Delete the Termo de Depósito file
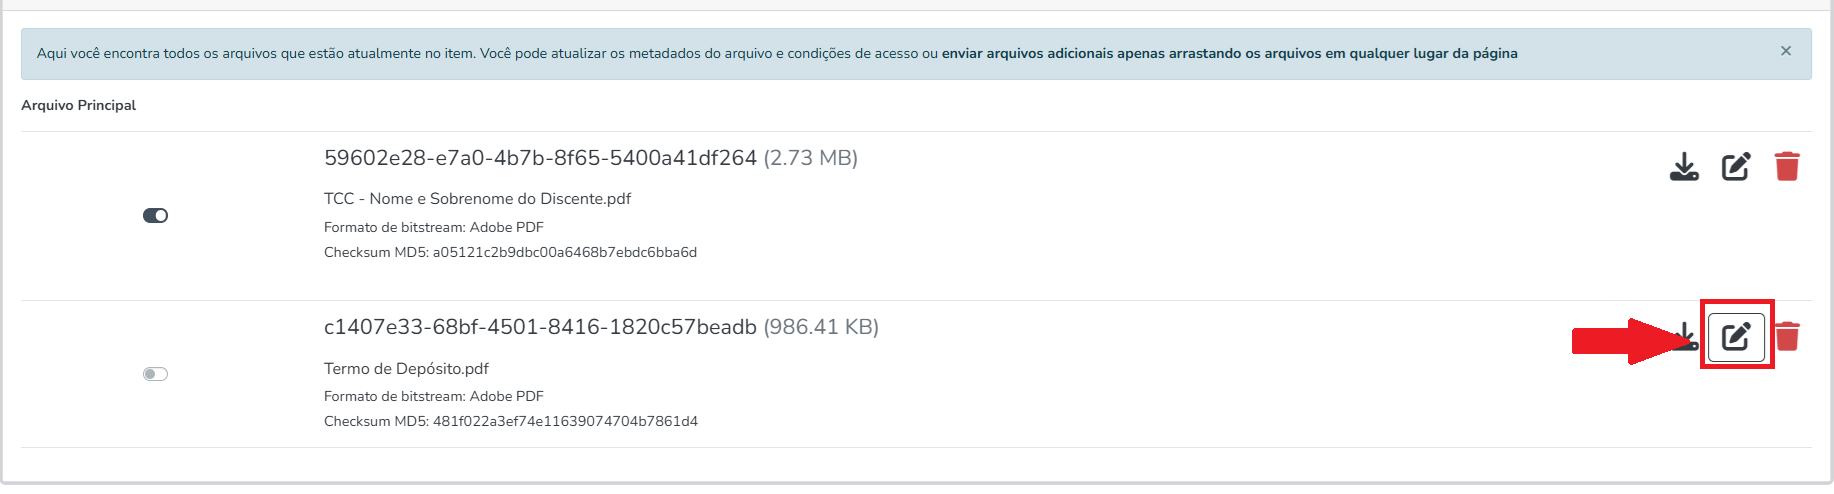The width and height of the screenshot is (1834, 494). coord(1787,336)
